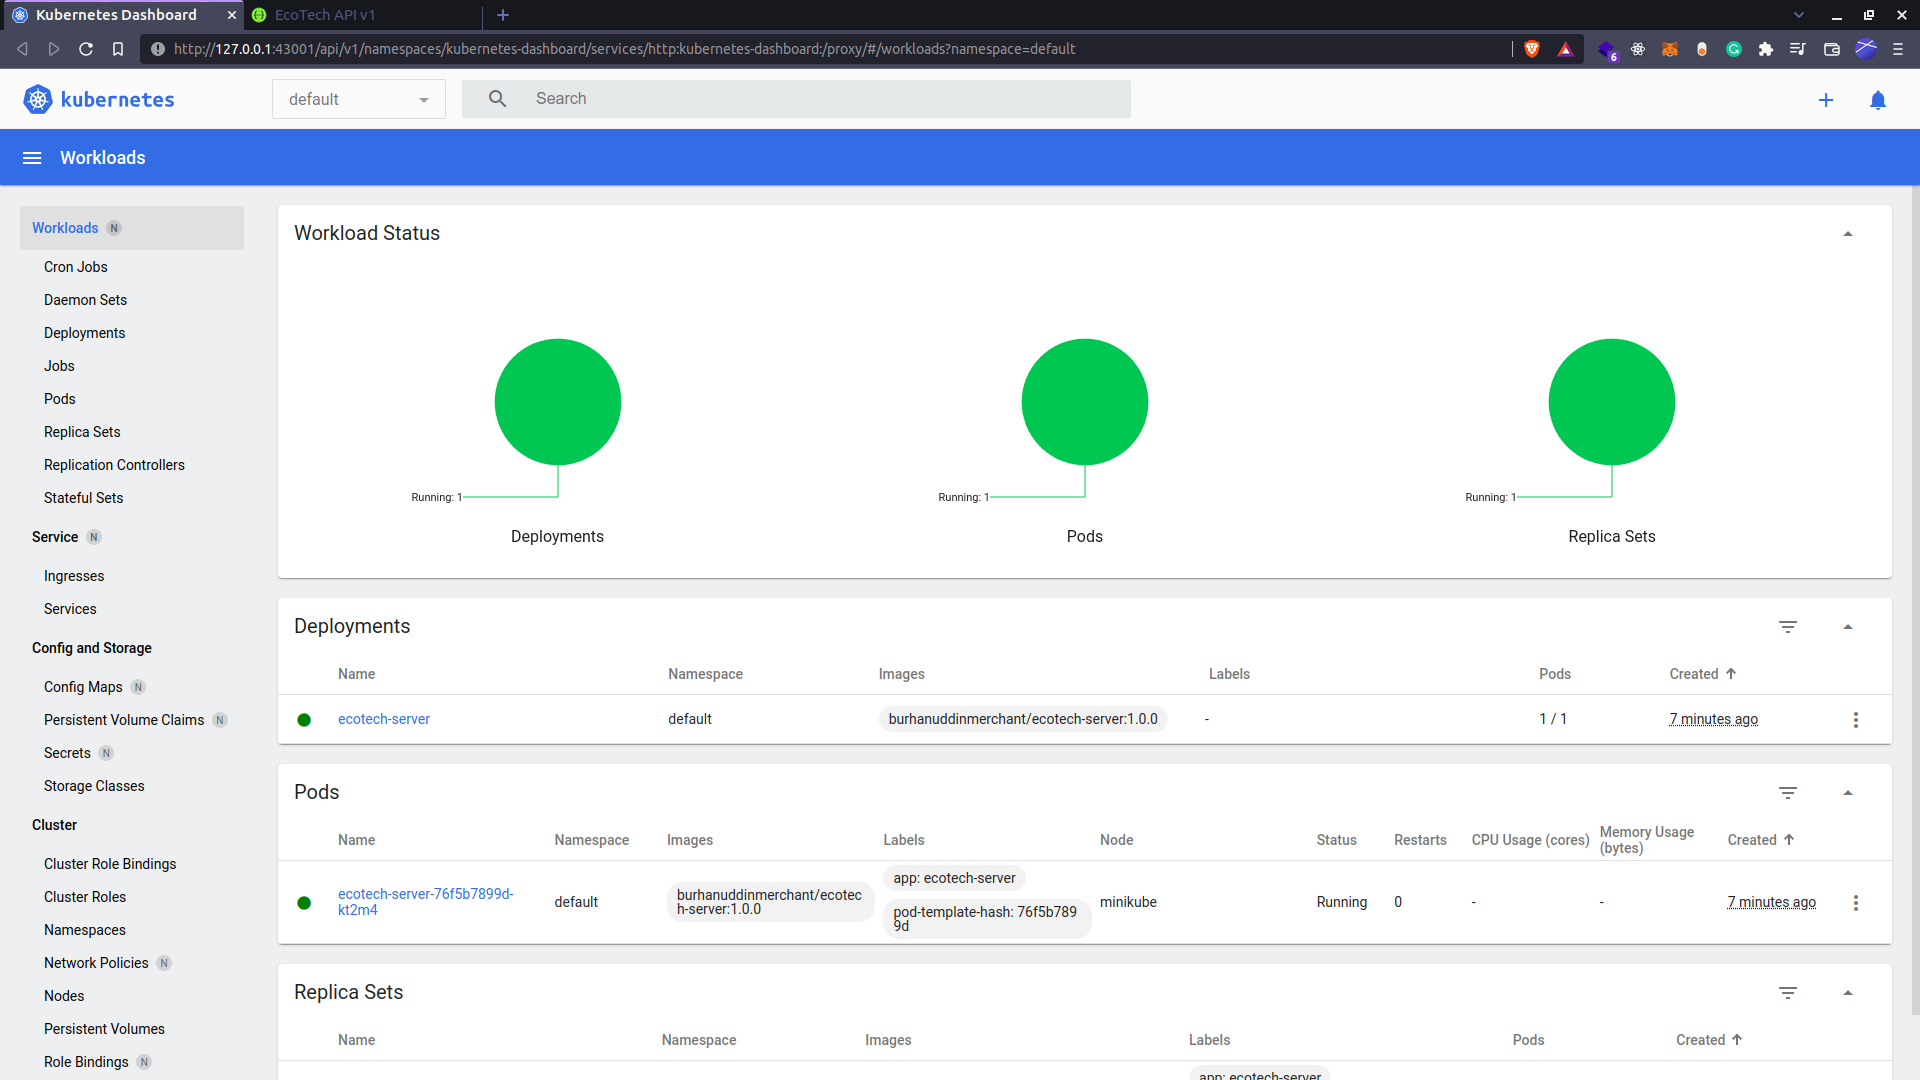Select Pods in the sidebar

[60, 399]
